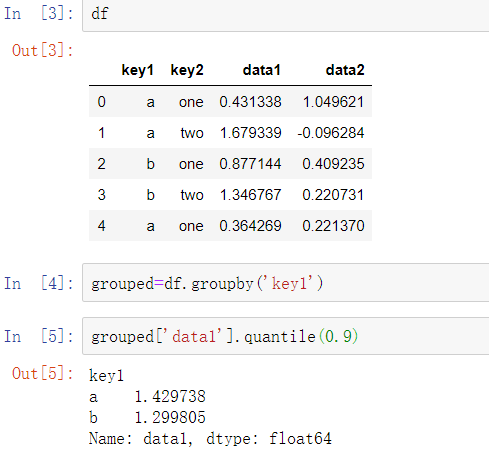Select the cell with value 1.346767
489x449 pixels.
click(250, 195)
